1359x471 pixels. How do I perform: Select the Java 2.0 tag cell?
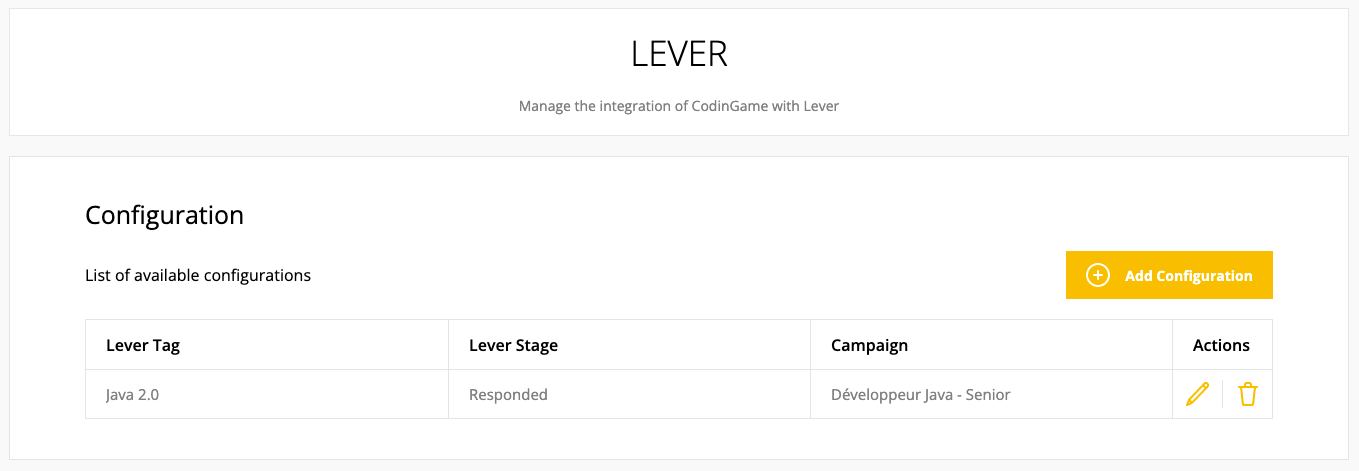133,394
